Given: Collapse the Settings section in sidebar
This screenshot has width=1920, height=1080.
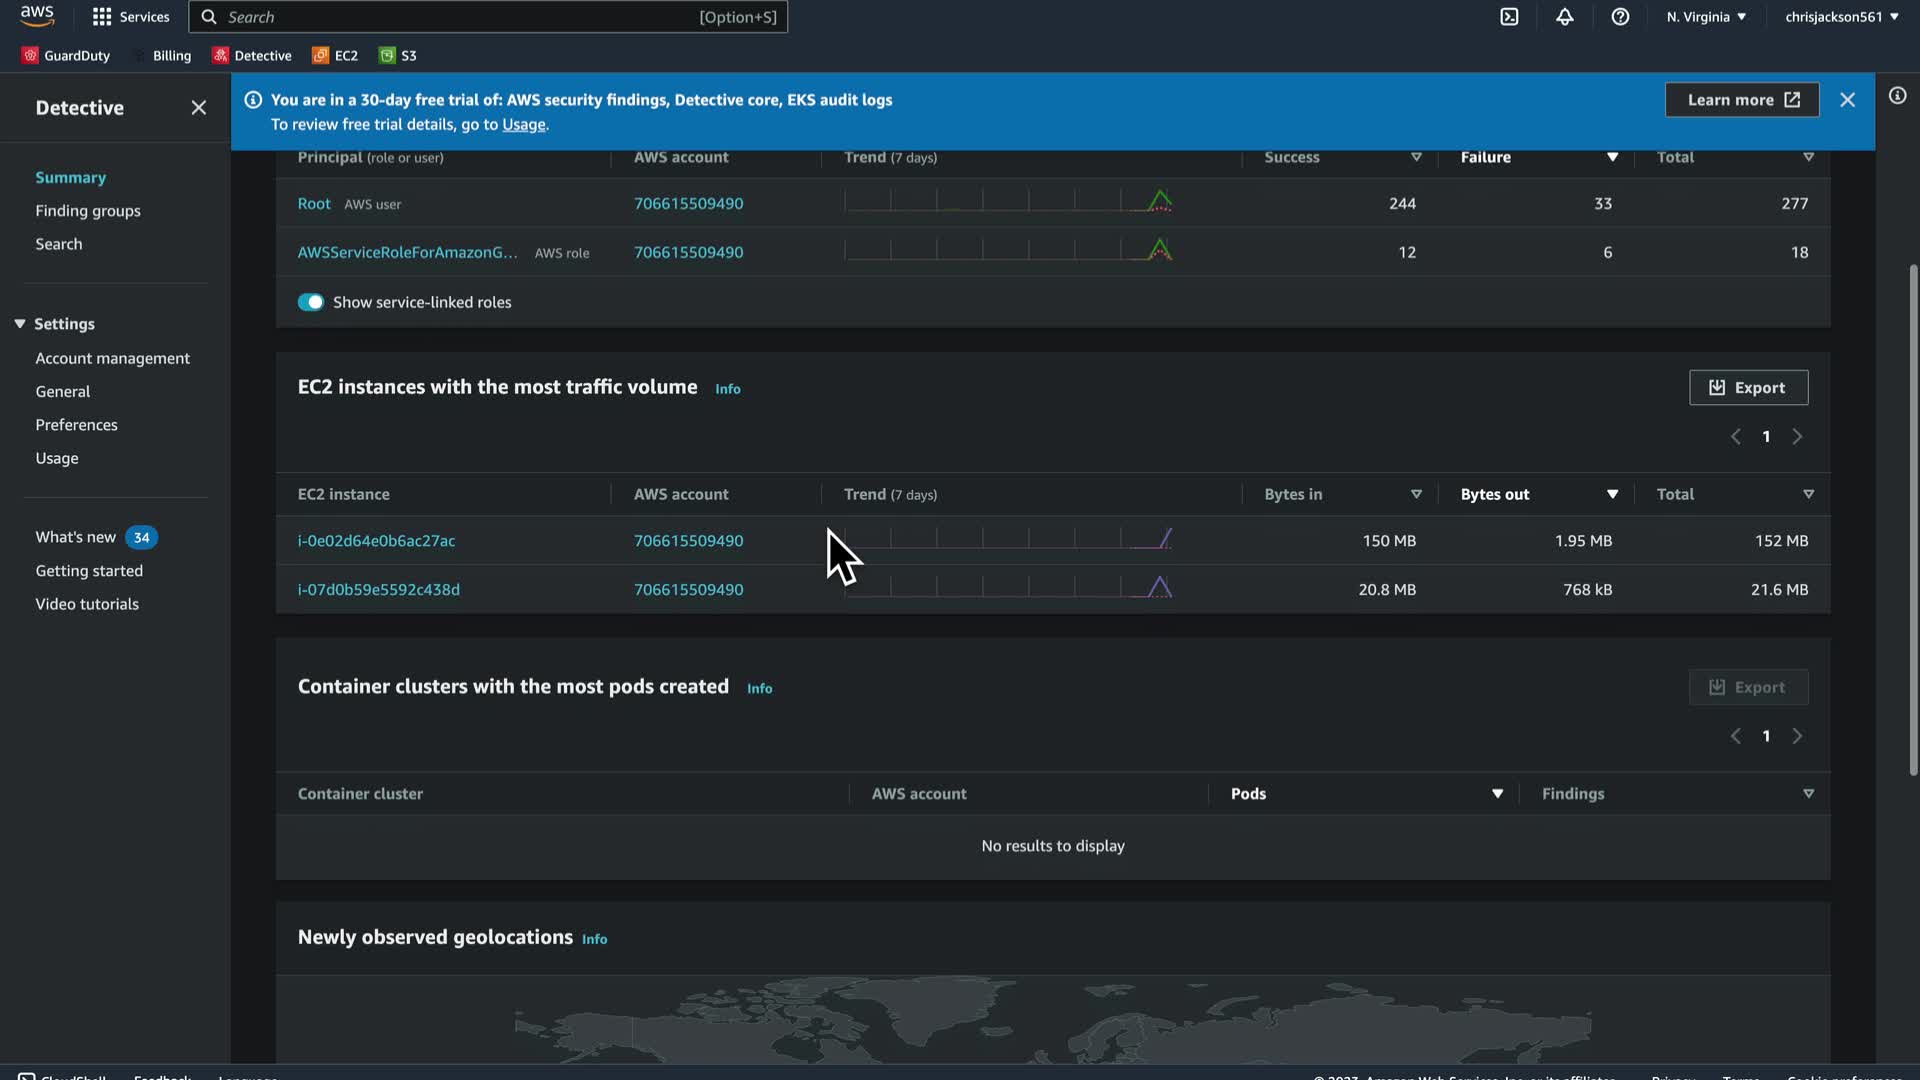Looking at the screenshot, I should pyautogui.click(x=20, y=324).
